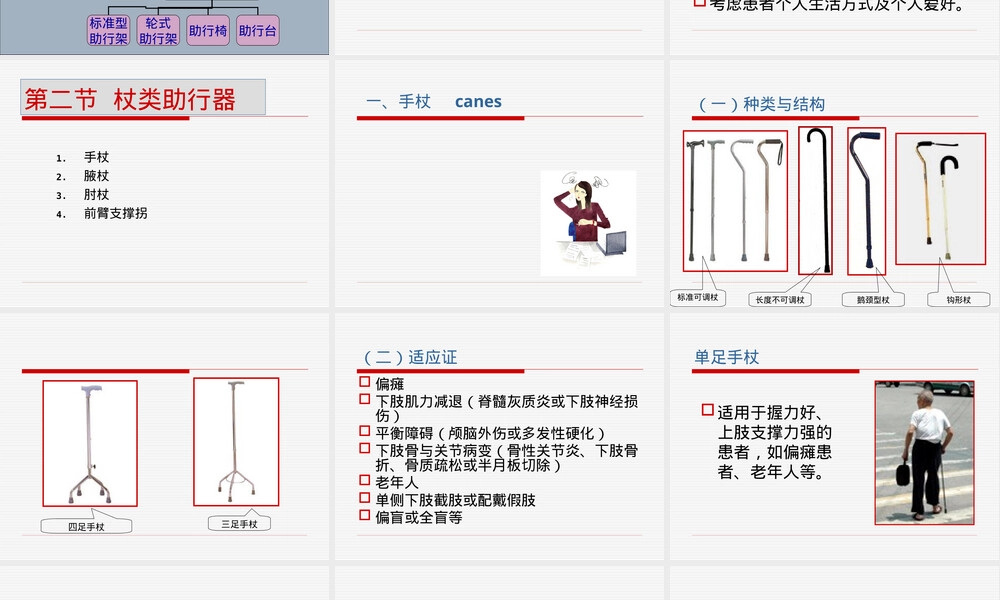The width and height of the screenshot is (1000, 600).
Task: Click the bullet starting 下肢肌力减退
Action: tap(506, 408)
